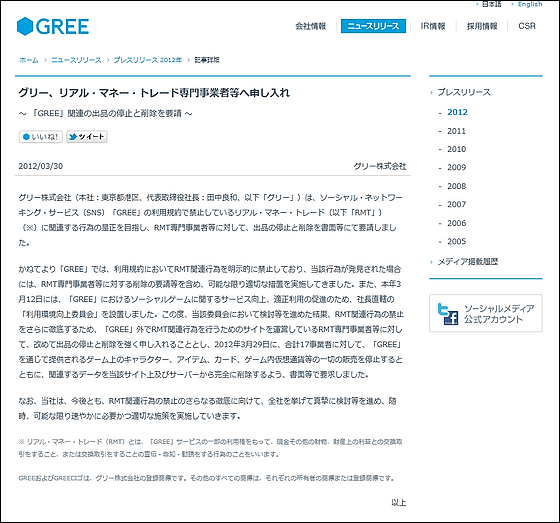Click the Twitter and Facebook banner icon
The height and width of the screenshot is (523, 560).
[x=448, y=314]
